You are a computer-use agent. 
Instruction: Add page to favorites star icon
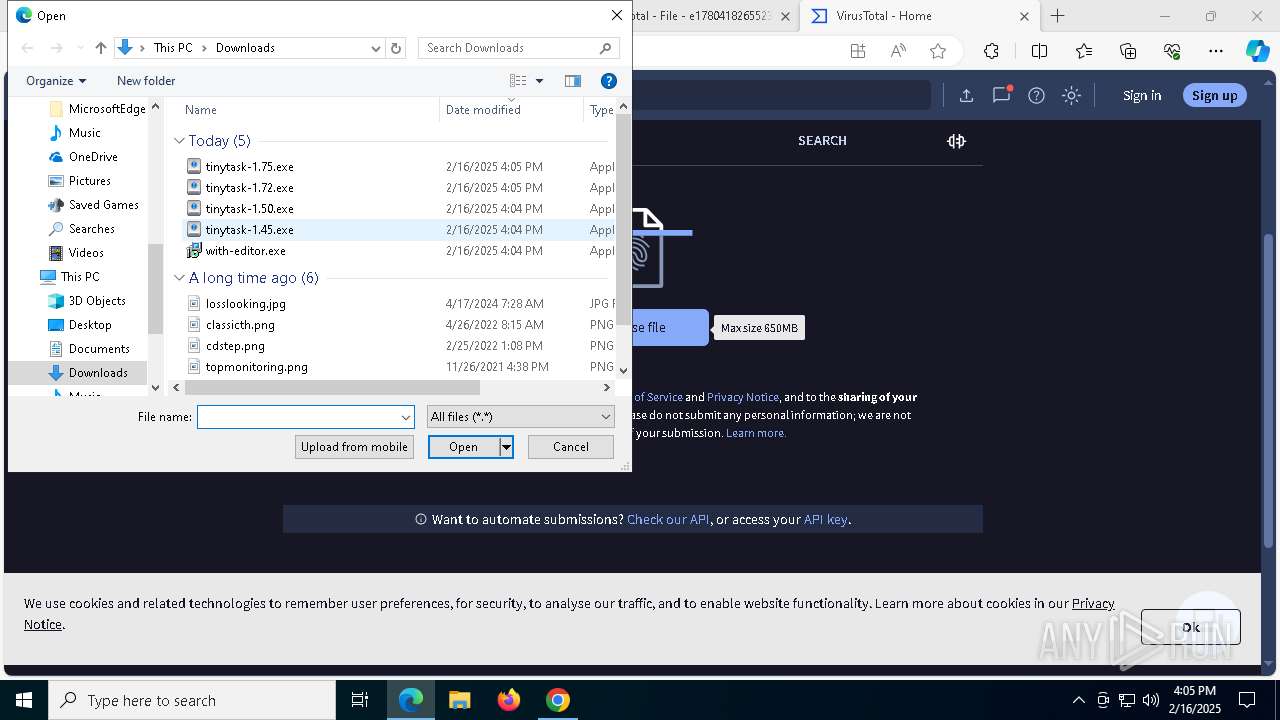937,52
